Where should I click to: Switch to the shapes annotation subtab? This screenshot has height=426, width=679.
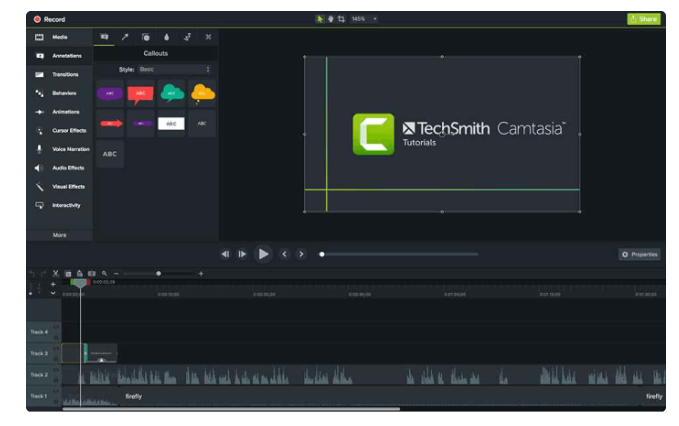pos(146,37)
